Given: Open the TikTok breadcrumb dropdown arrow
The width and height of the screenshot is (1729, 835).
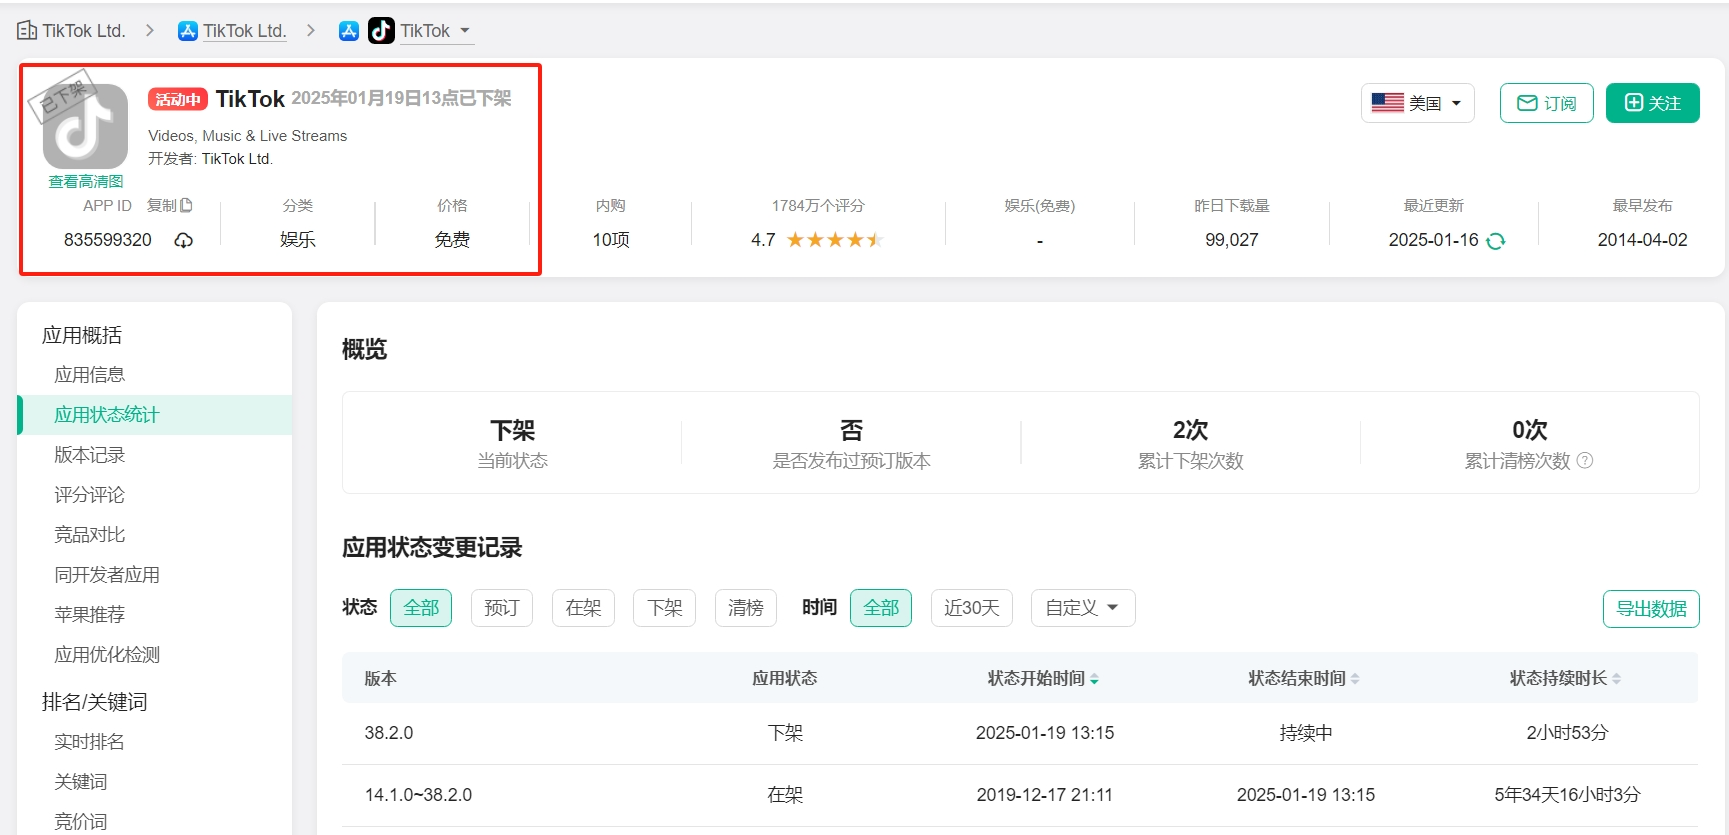Looking at the screenshot, I should coord(465,31).
